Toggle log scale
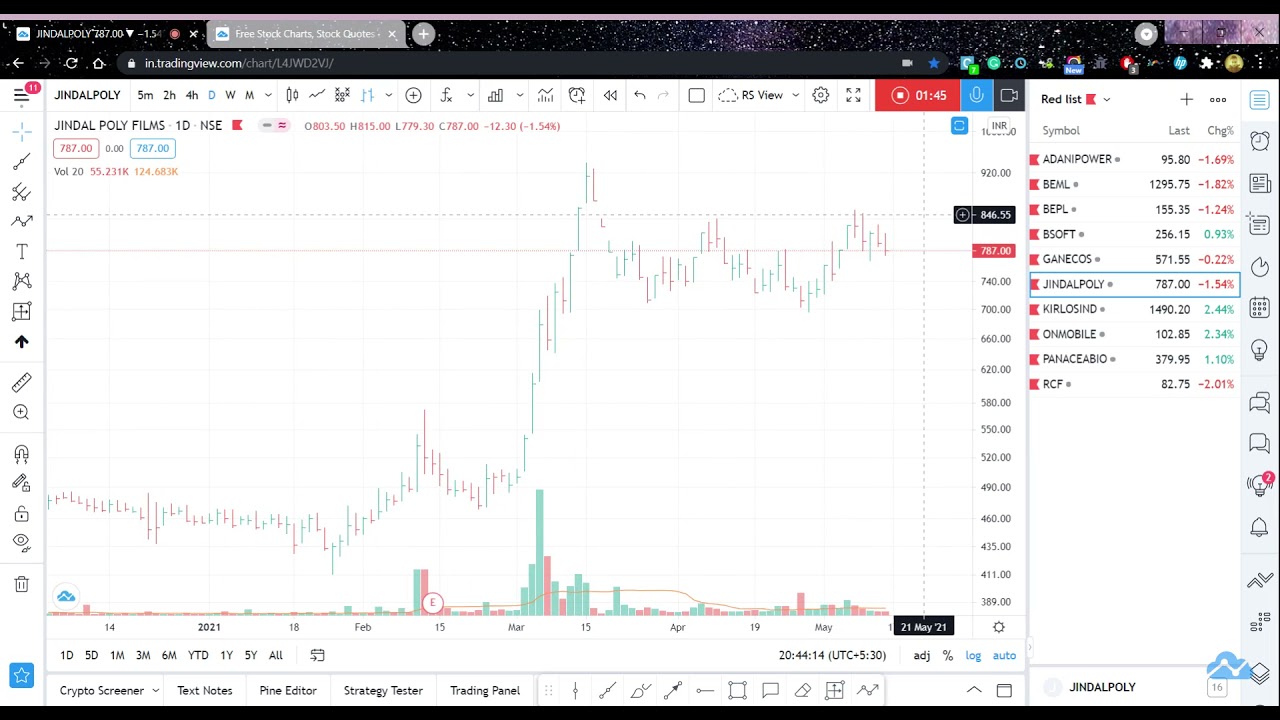1280x720 pixels. point(973,655)
